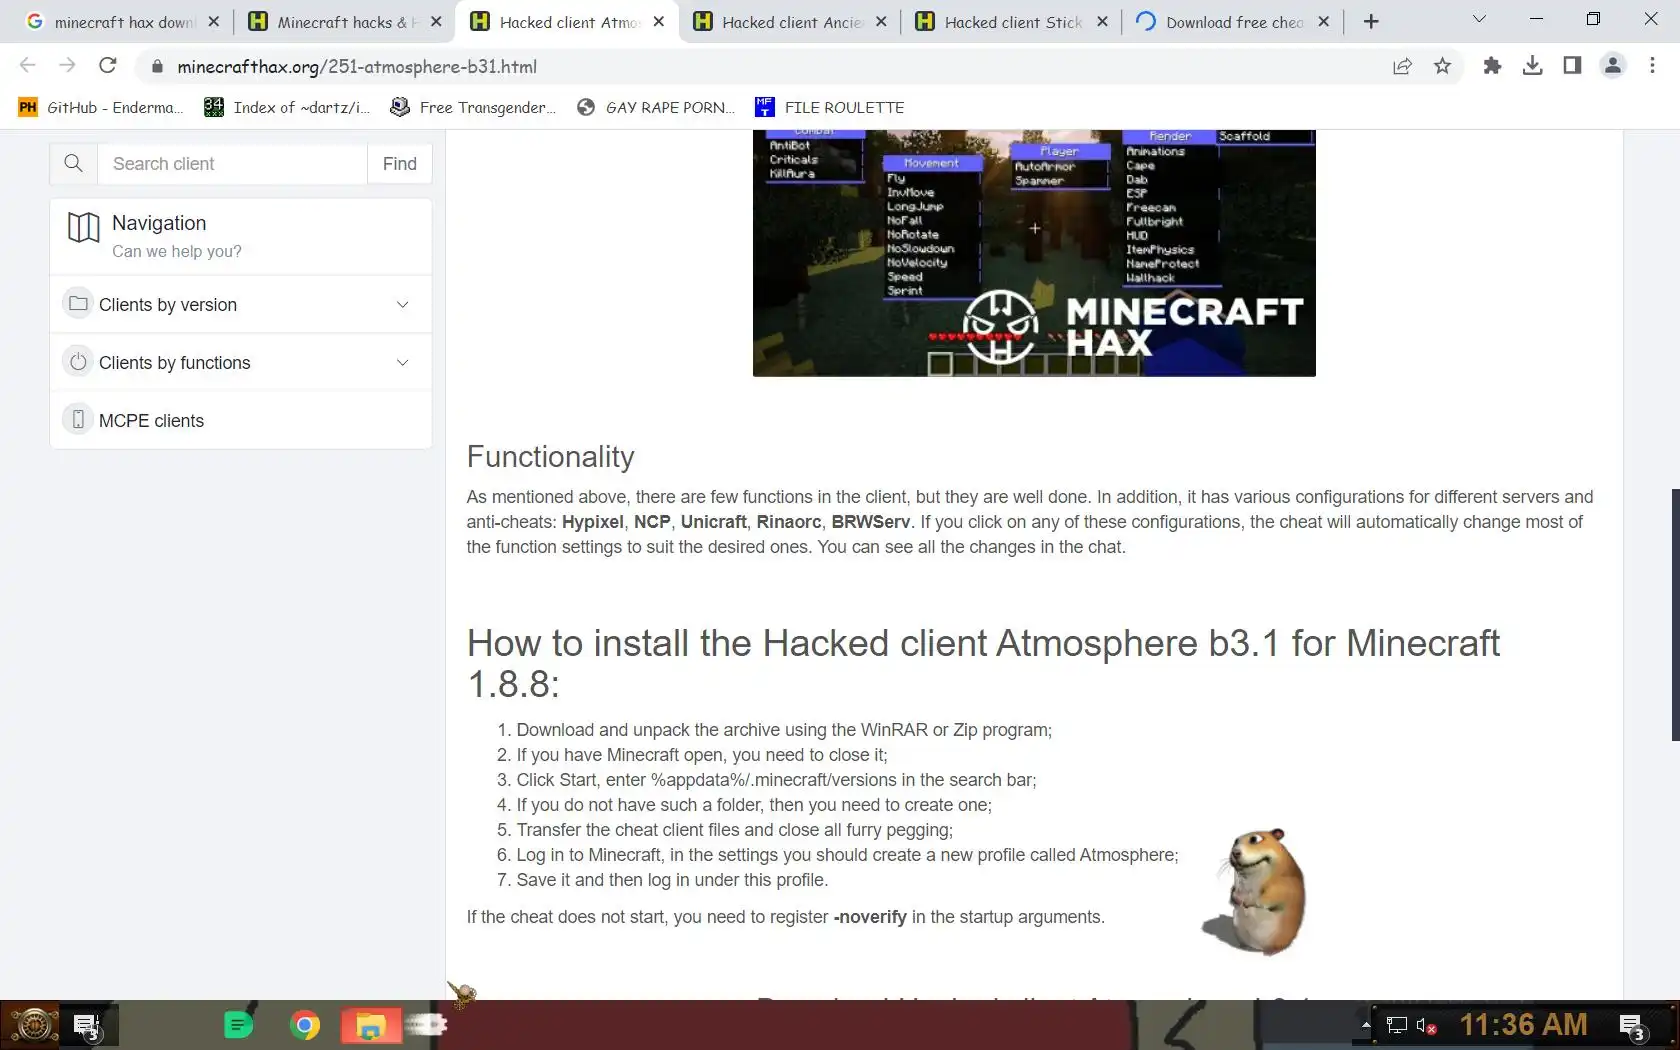1680x1050 pixels.
Task: Close the 'Hacked client Ancie' tab
Action: 881,21
